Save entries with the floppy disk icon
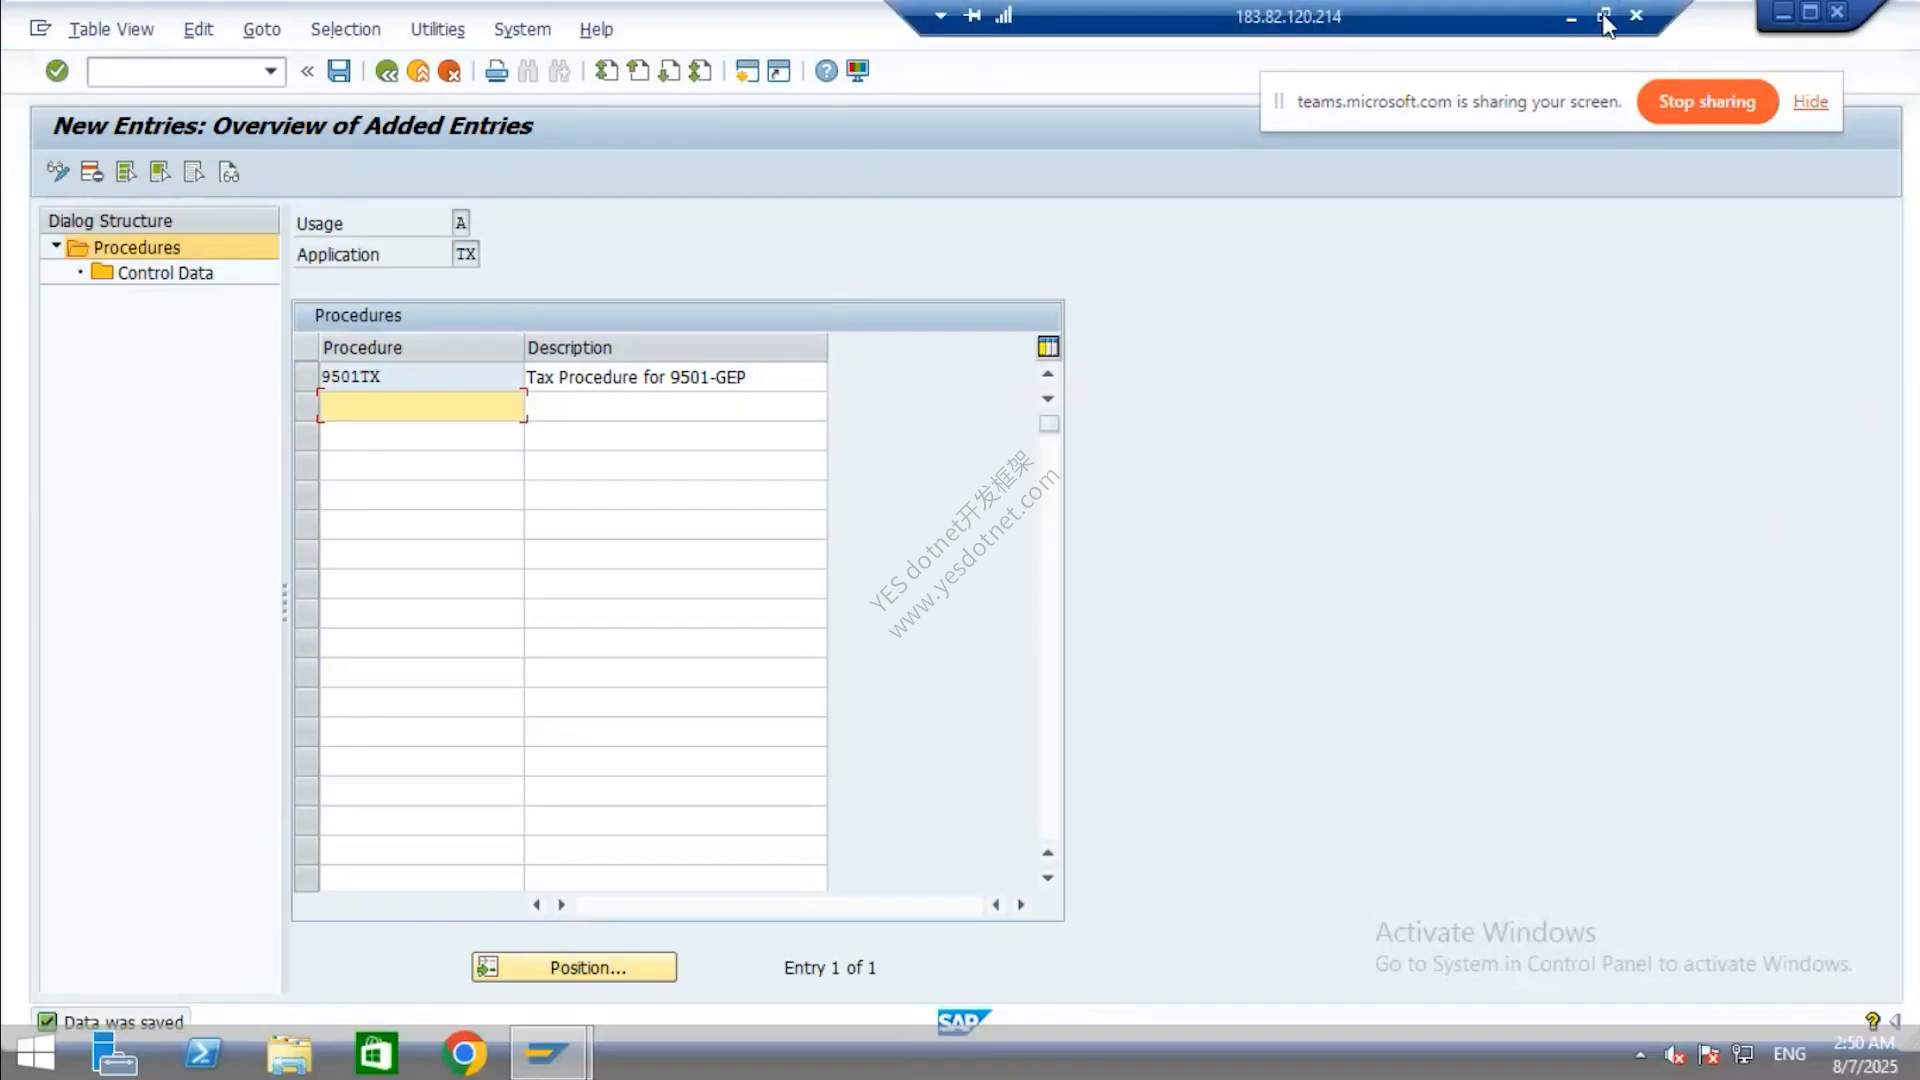The image size is (1920, 1080). click(x=339, y=71)
